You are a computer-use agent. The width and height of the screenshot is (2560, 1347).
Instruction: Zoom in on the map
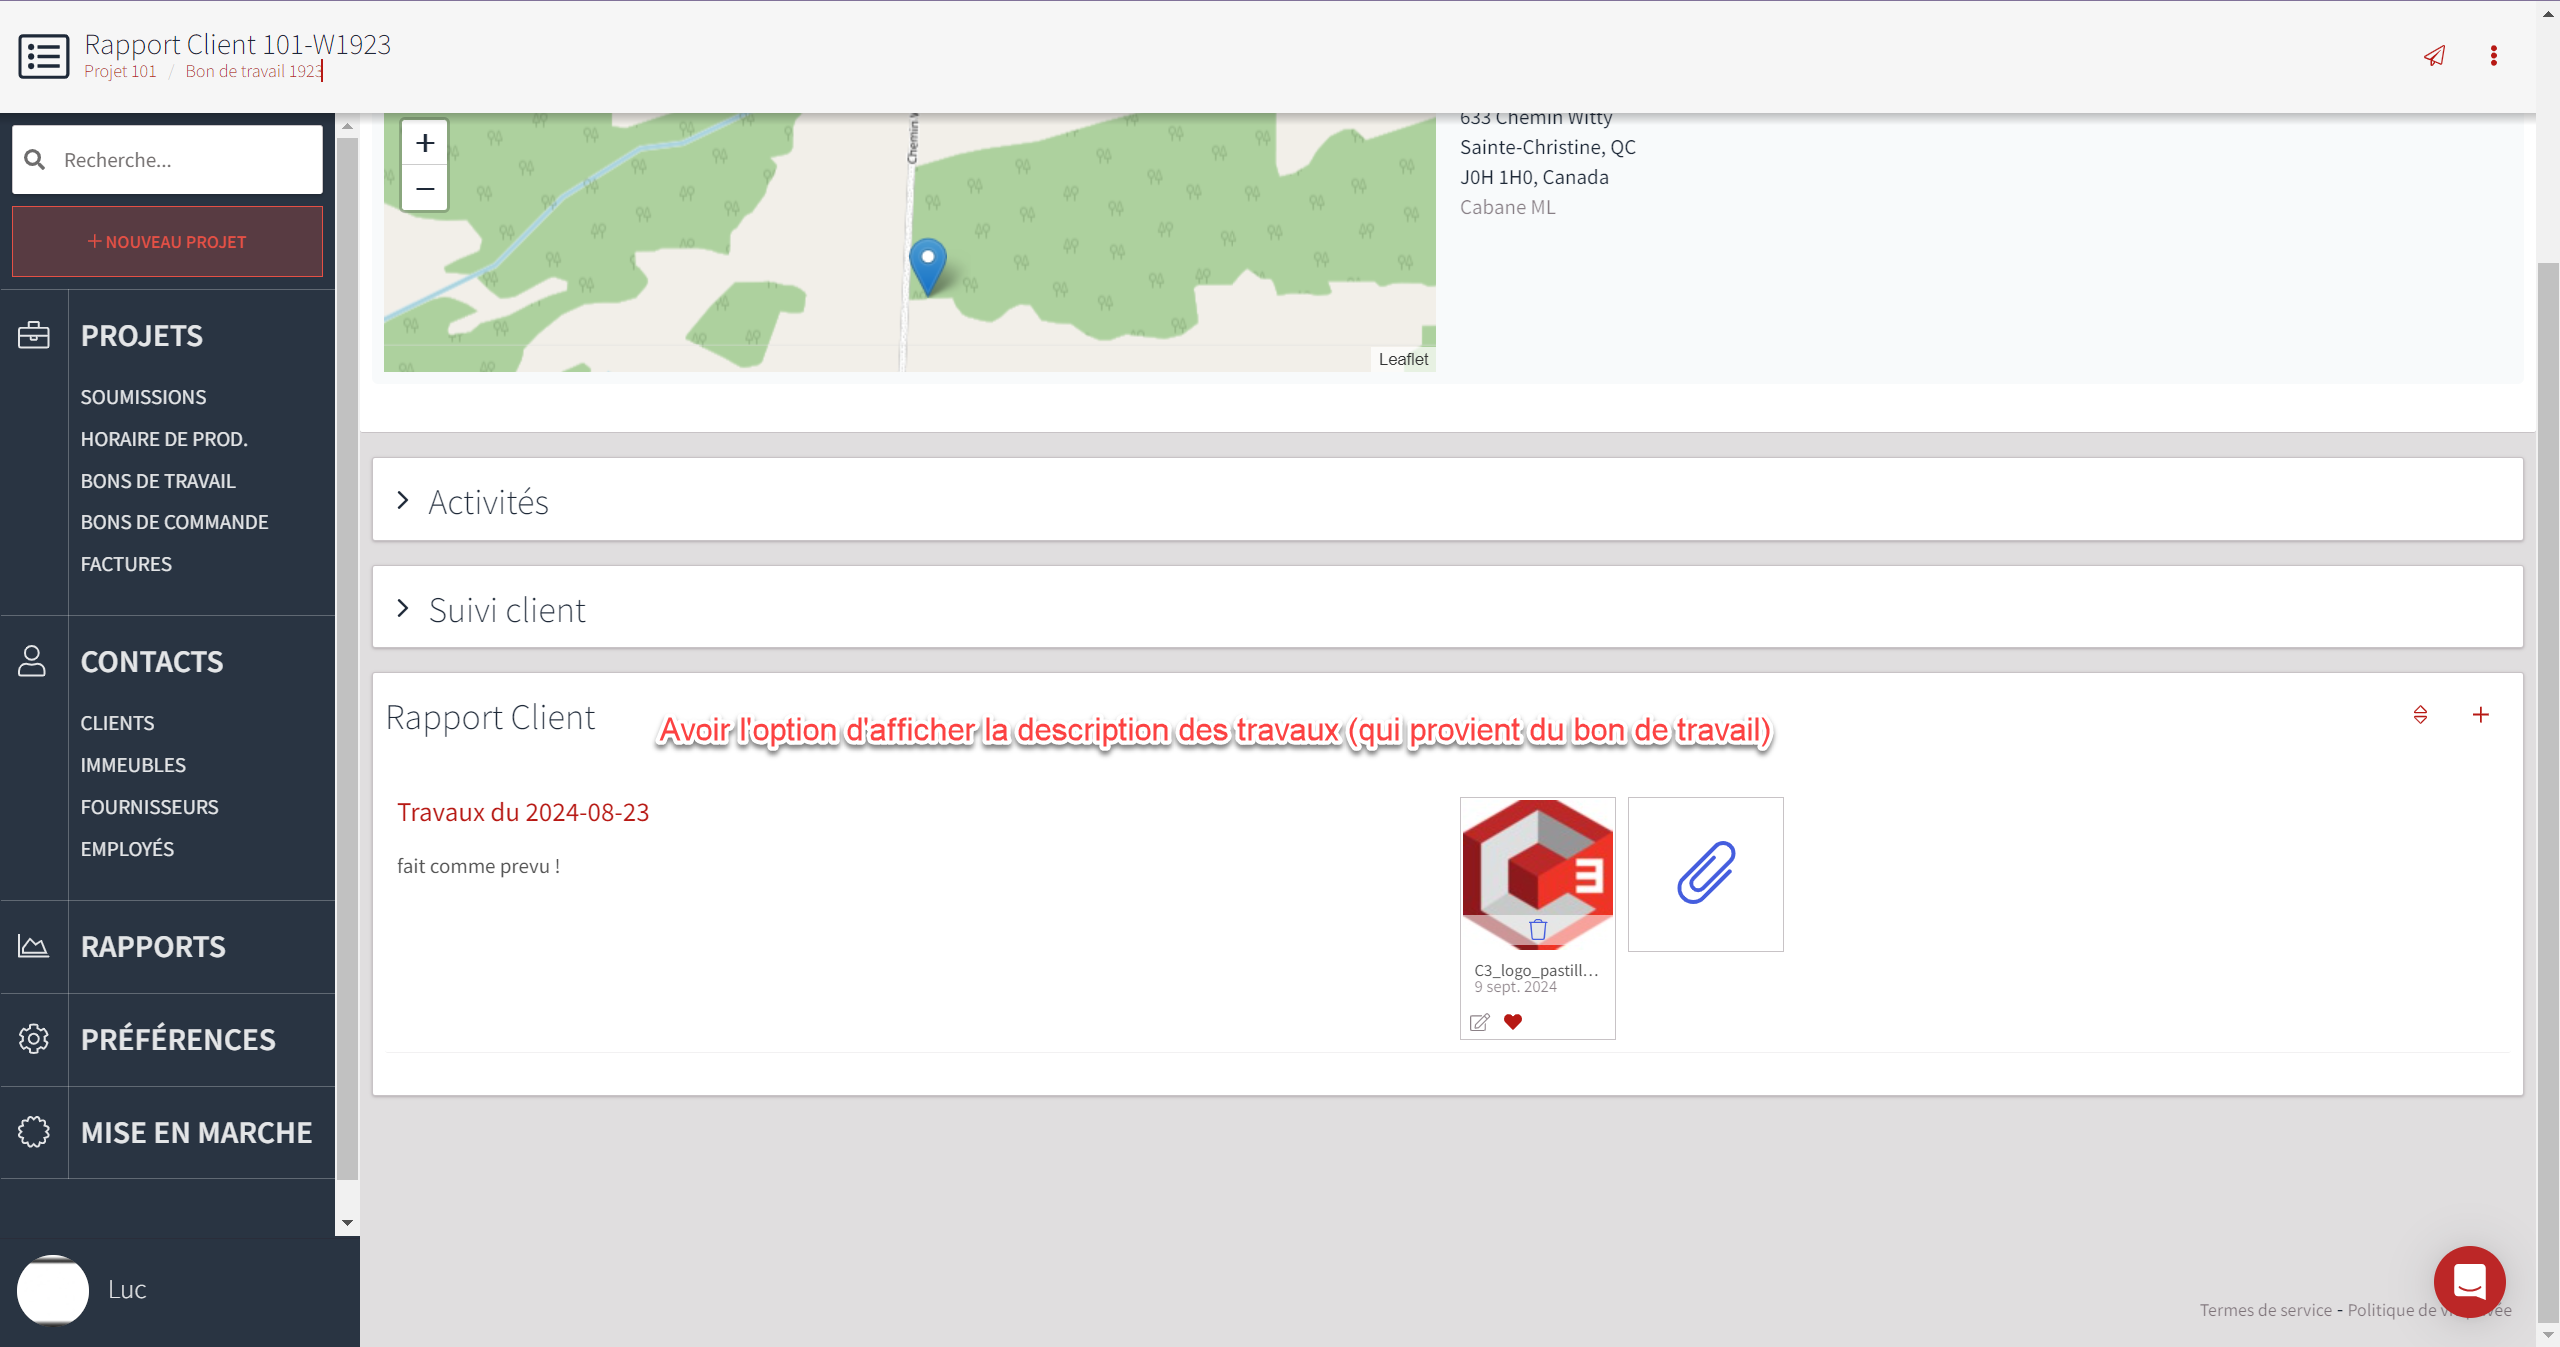(425, 143)
